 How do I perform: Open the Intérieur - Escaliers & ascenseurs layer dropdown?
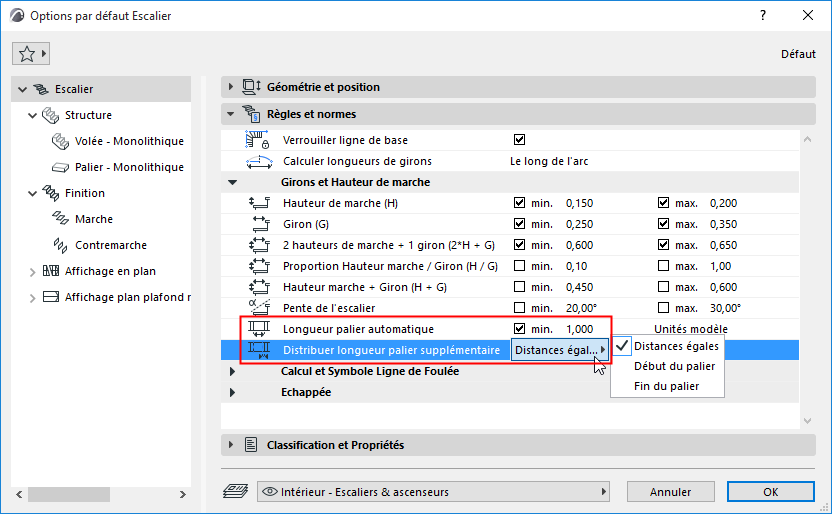click(433, 492)
